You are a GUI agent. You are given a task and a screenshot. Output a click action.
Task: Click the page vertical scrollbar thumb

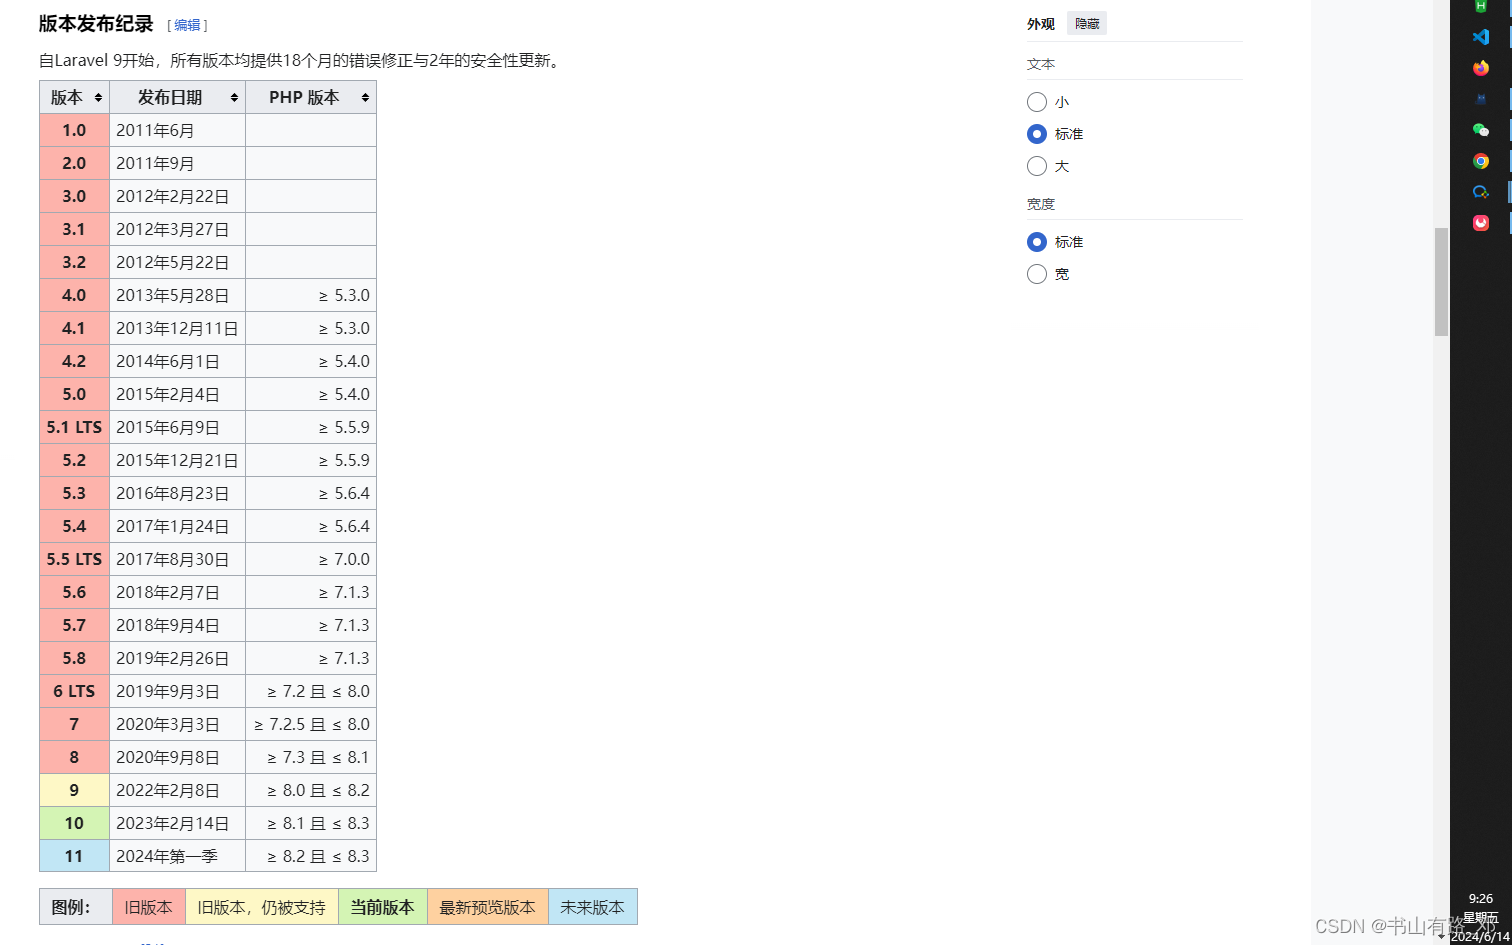click(x=1441, y=282)
